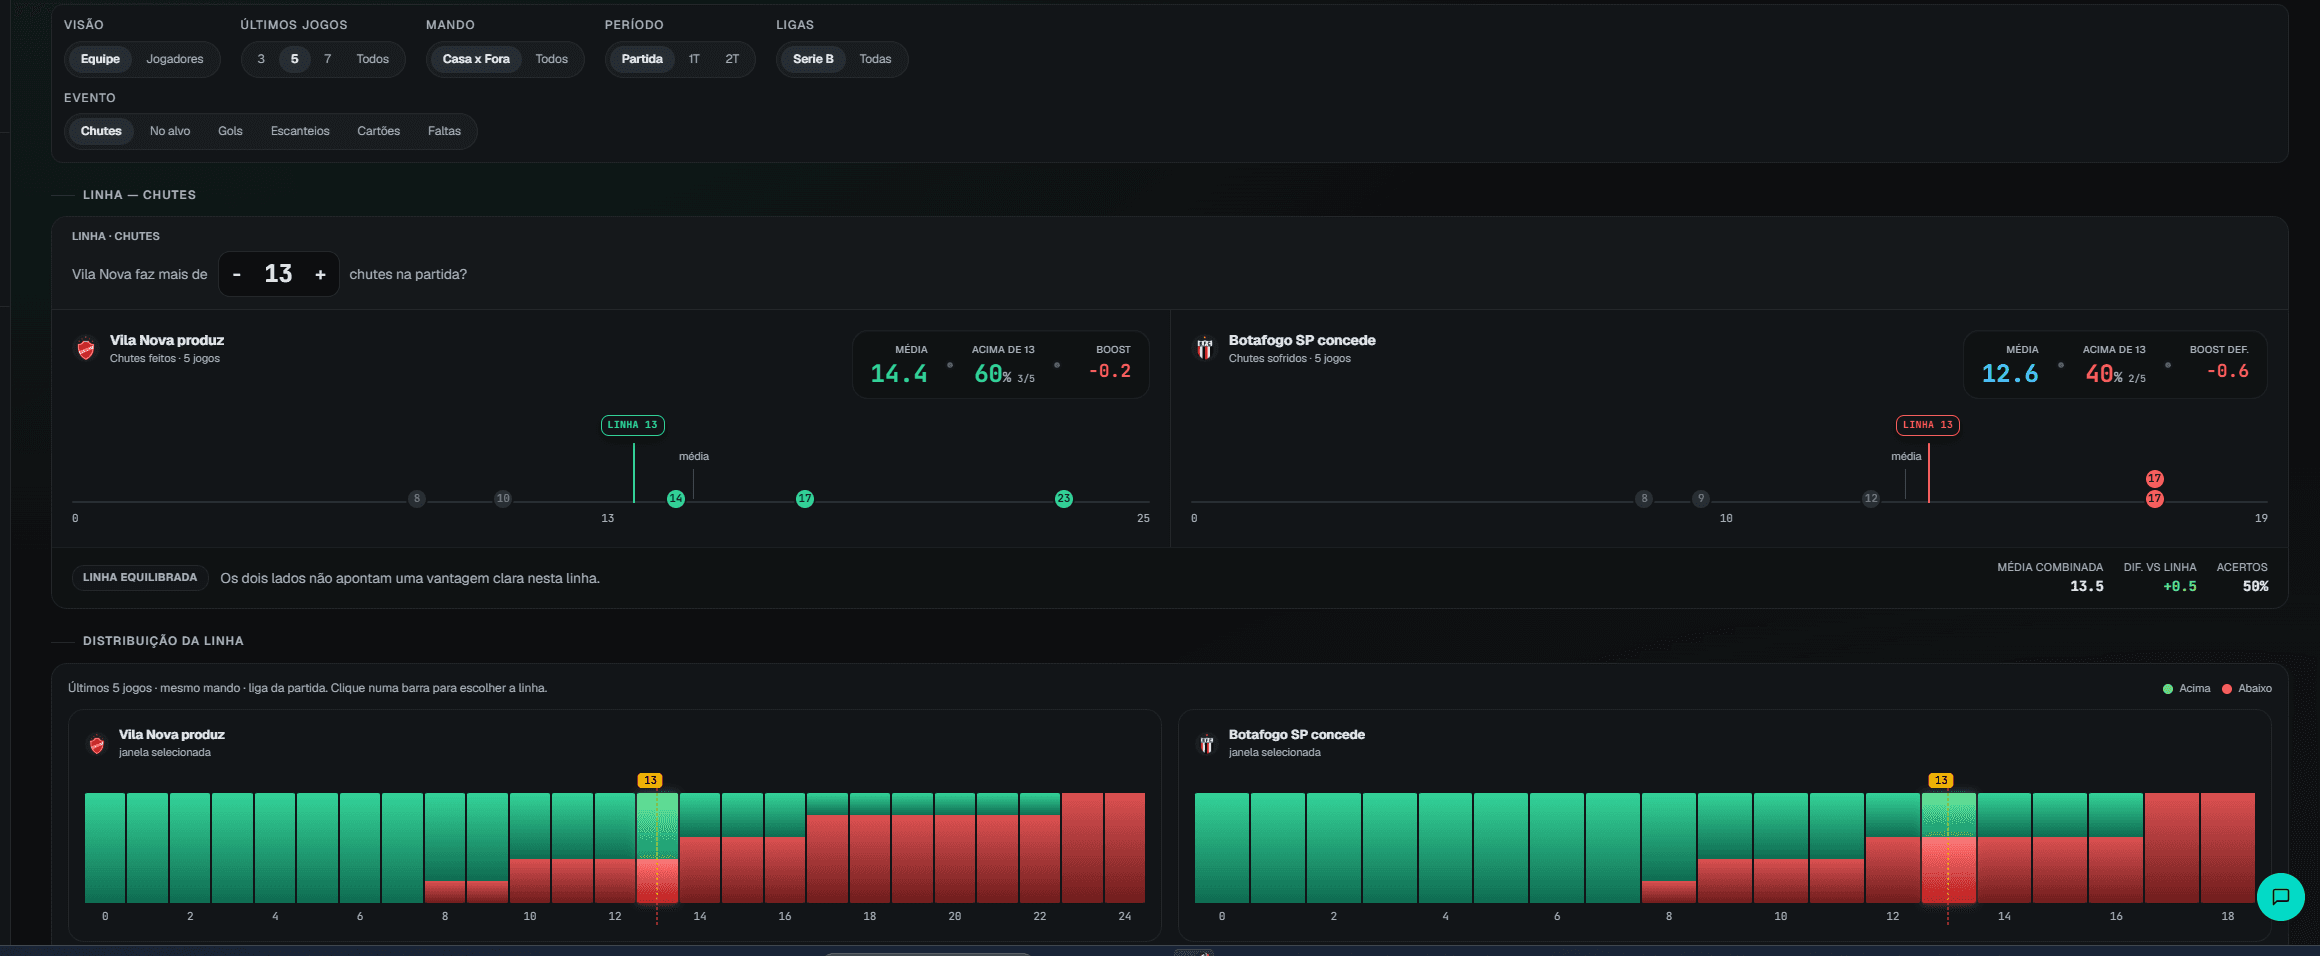Set last games to 7
Screen dimensions: 2320x956
(x=327, y=59)
